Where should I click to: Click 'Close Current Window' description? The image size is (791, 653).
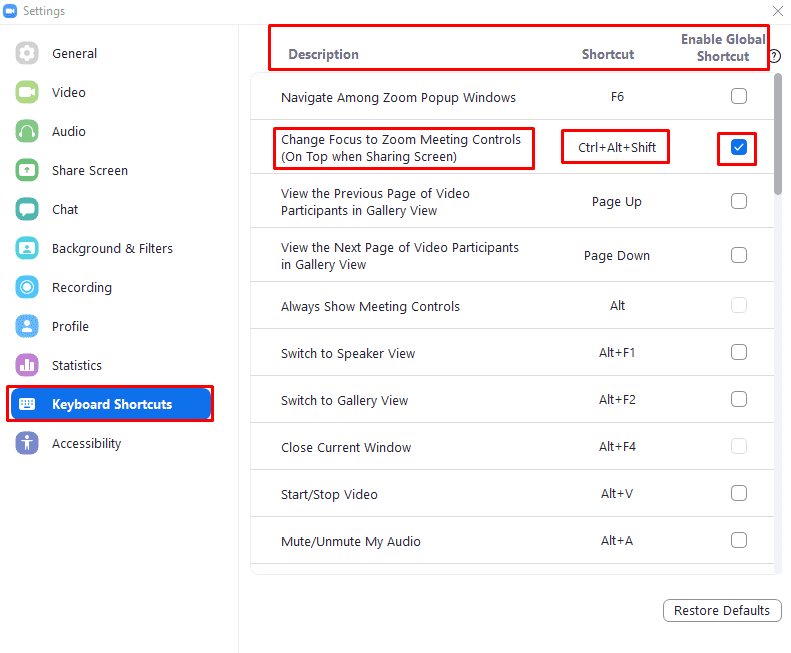coord(346,447)
